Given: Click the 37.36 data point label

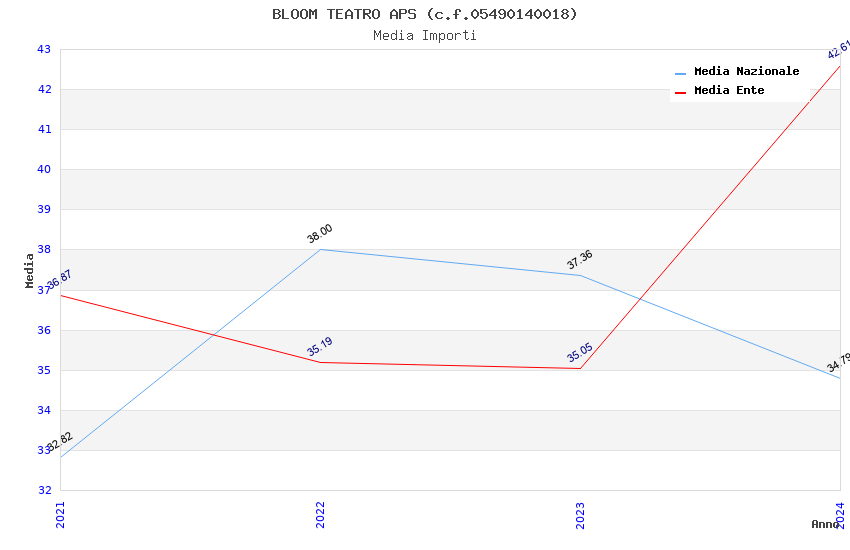Looking at the screenshot, I should tap(579, 260).
